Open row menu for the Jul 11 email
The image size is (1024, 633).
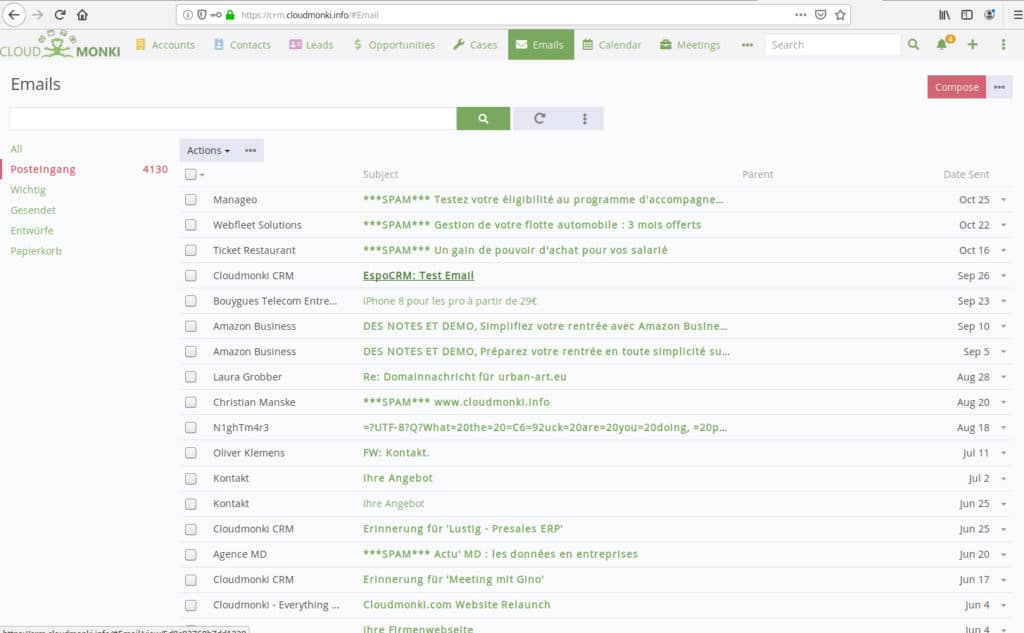pyautogui.click(x=1003, y=453)
